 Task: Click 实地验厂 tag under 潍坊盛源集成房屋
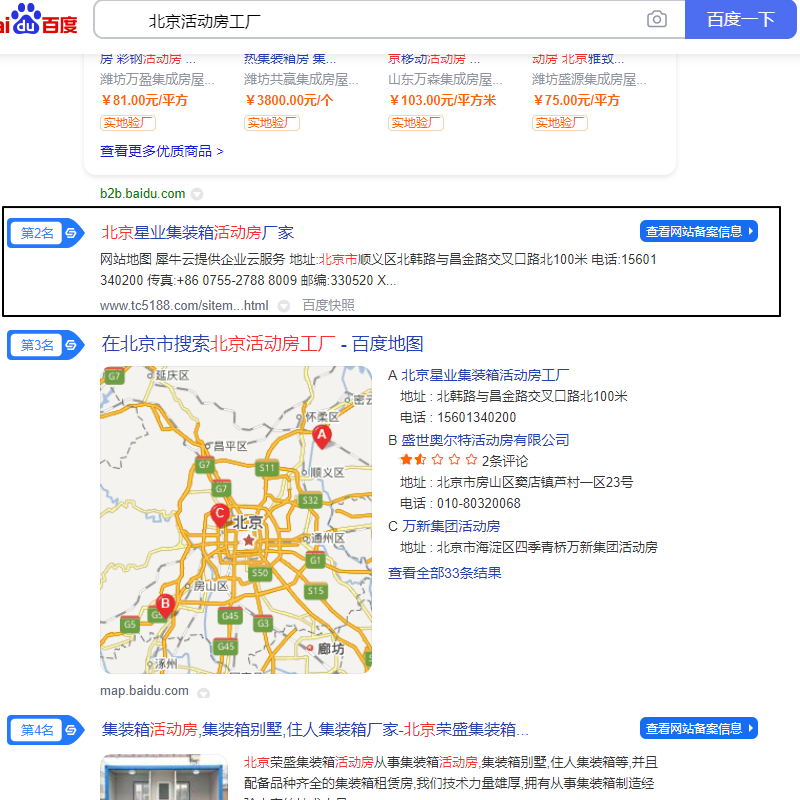(x=560, y=123)
